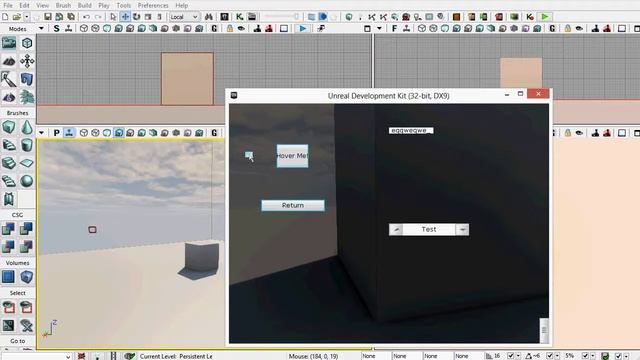Adjust the camera speed slider in toolbar
640x360 pixels.
[x=282, y=17]
